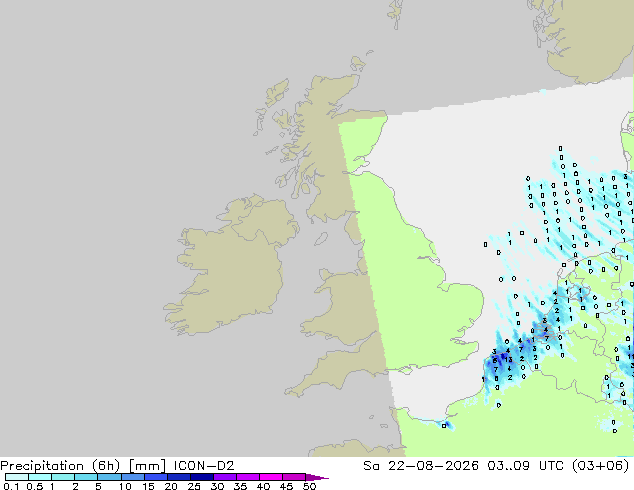Click the violet swatch between 30 and 35
This screenshot has width=634, height=490.
pos(225,477)
